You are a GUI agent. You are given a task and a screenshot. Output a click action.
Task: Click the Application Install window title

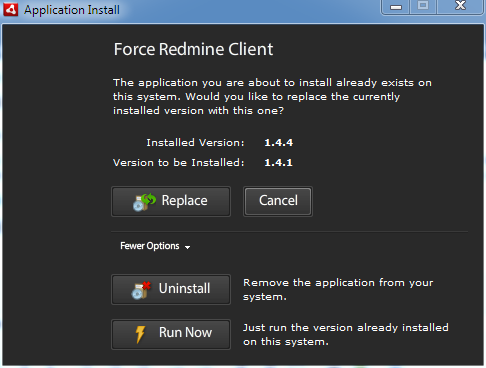[x=72, y=10]
